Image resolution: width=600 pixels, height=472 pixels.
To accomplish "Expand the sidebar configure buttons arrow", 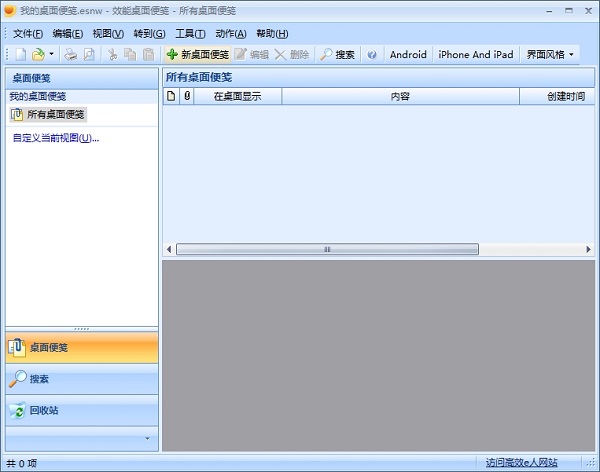I will [148, 438].
